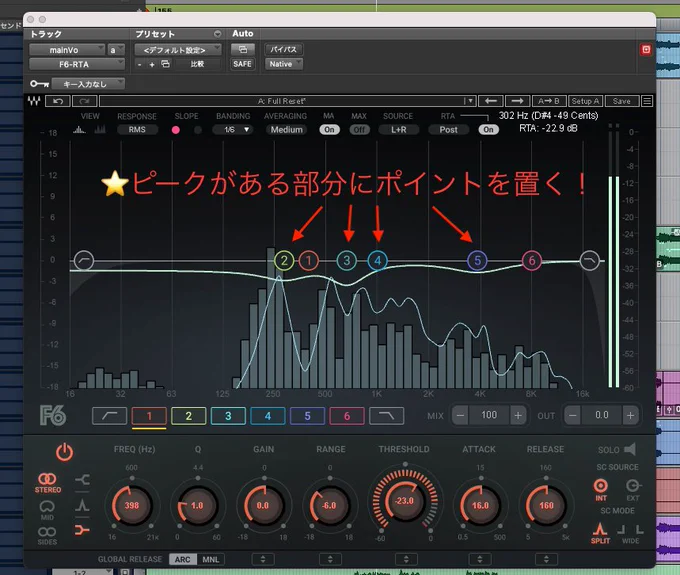This screenshot has width=680, height=575.
Task: Open the 'a' insert slot dropdown
Action: click(116, 50)
